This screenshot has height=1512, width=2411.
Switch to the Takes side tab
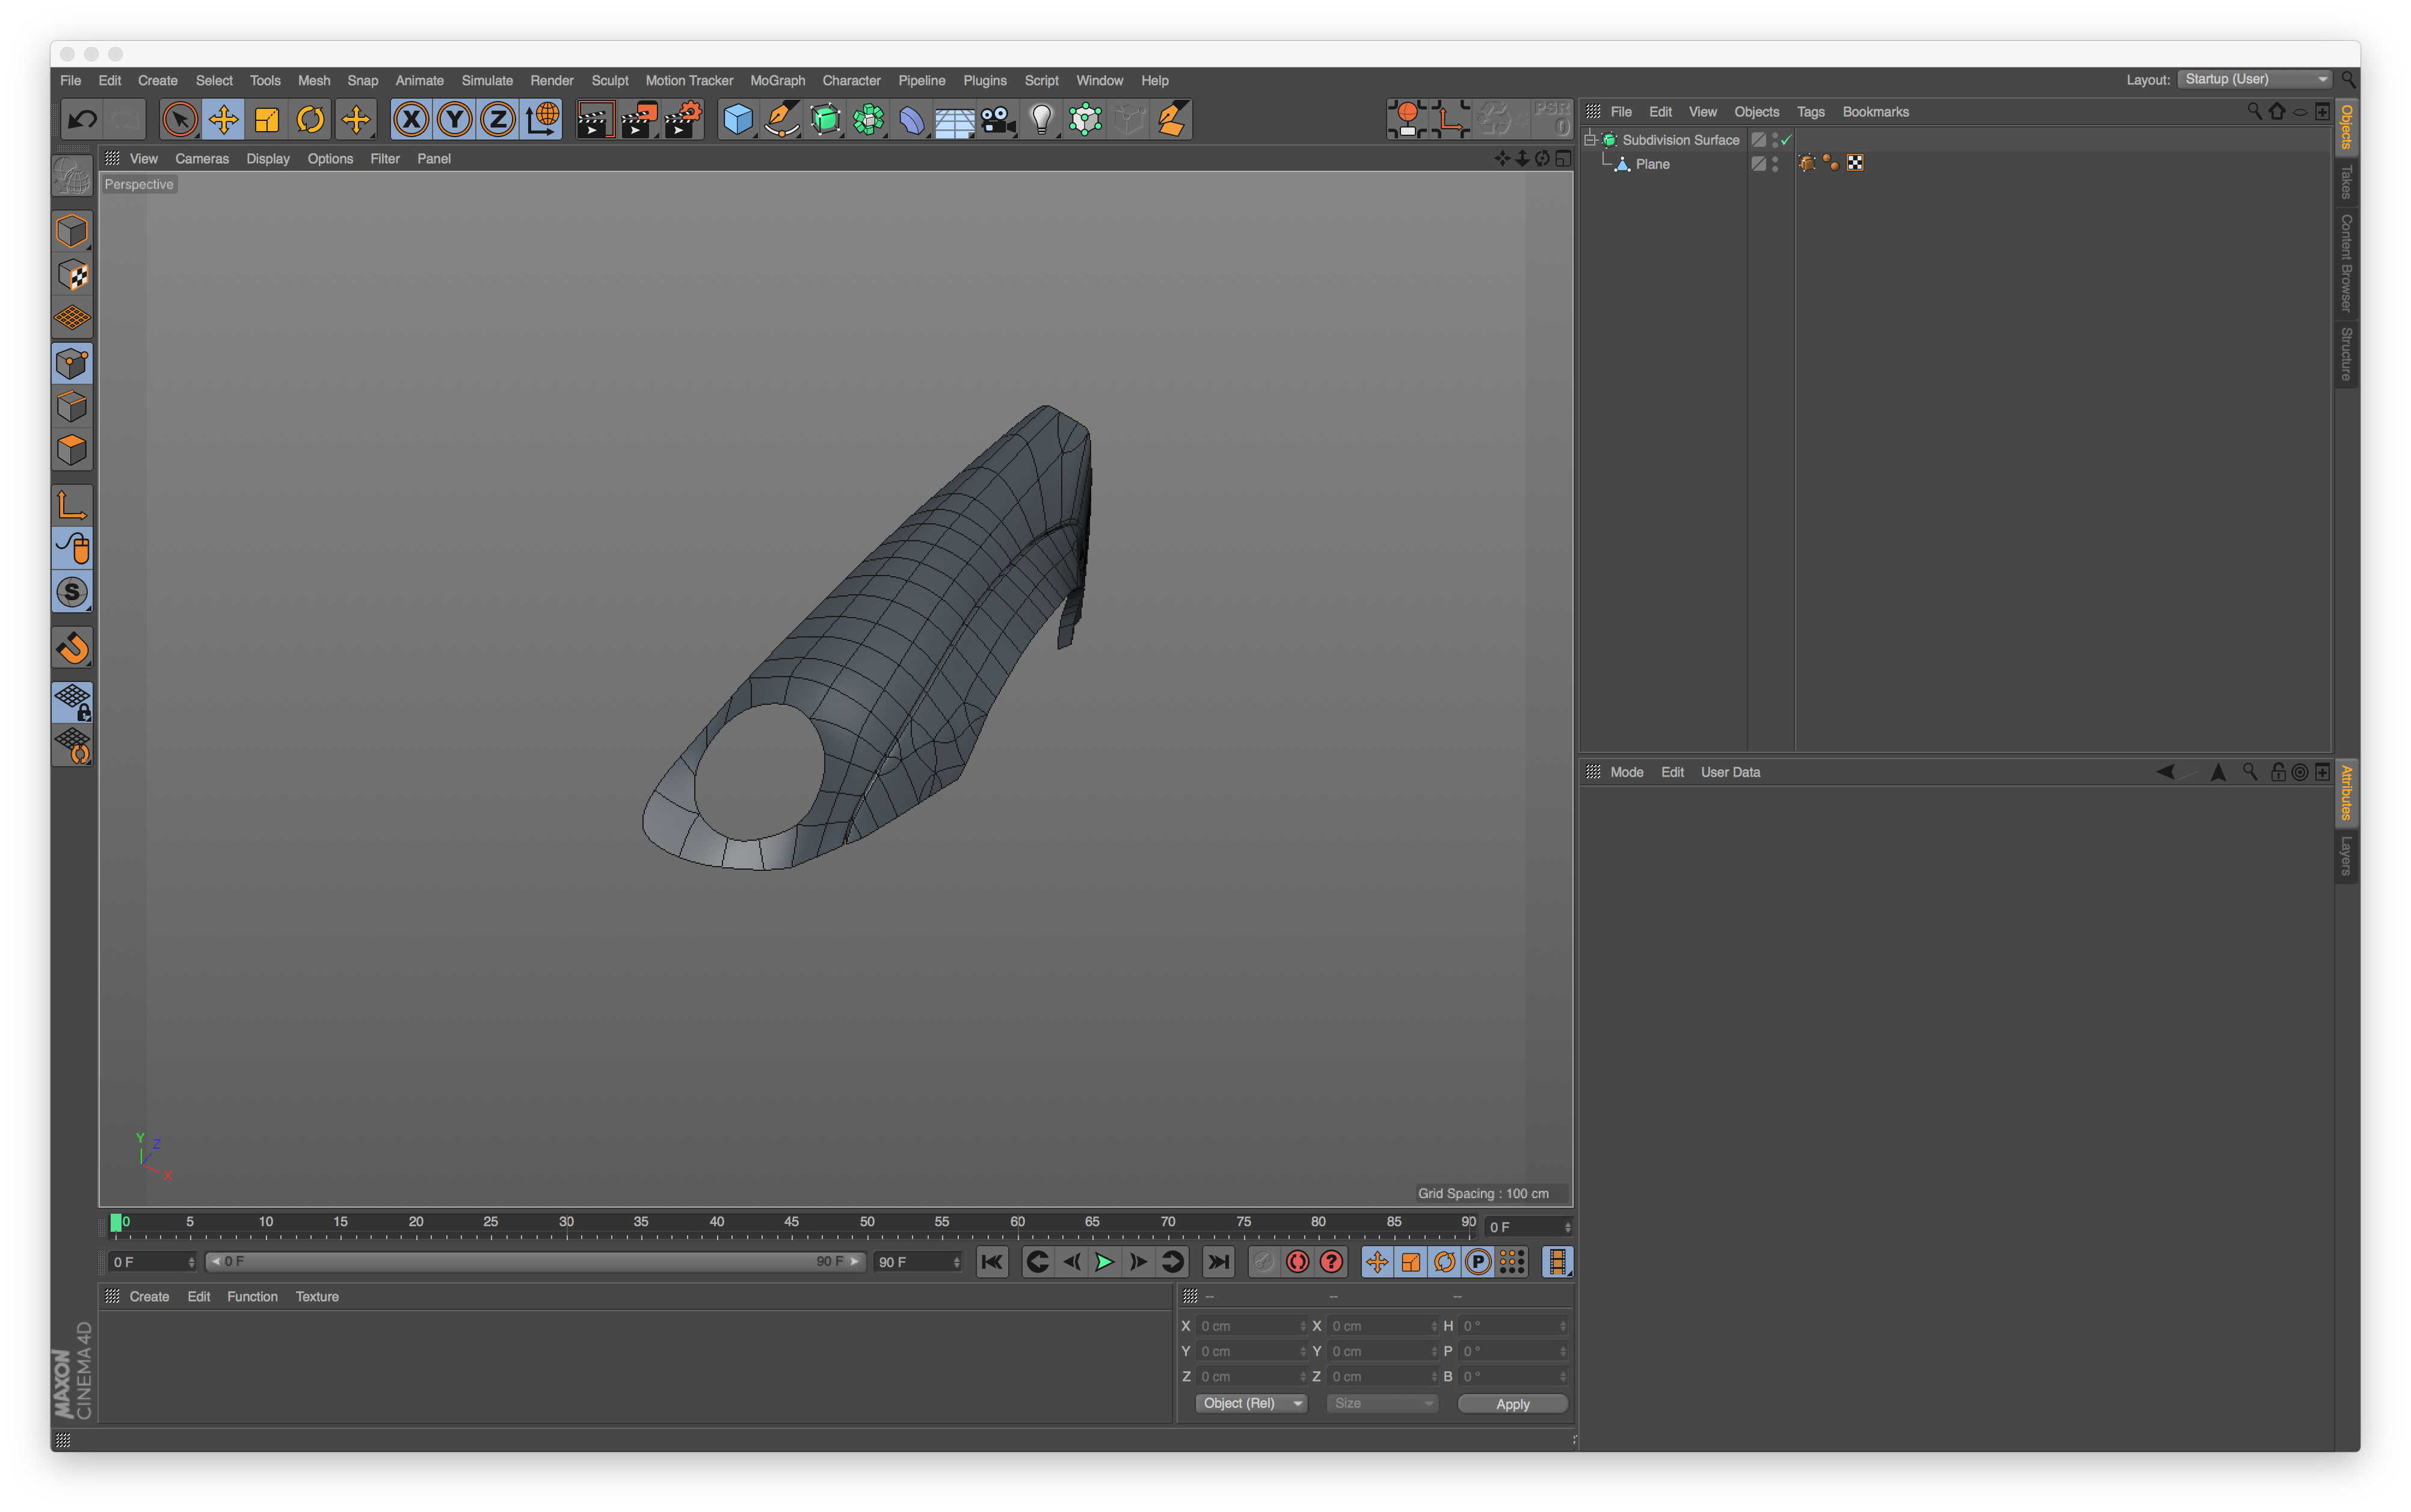point(2346,182)
